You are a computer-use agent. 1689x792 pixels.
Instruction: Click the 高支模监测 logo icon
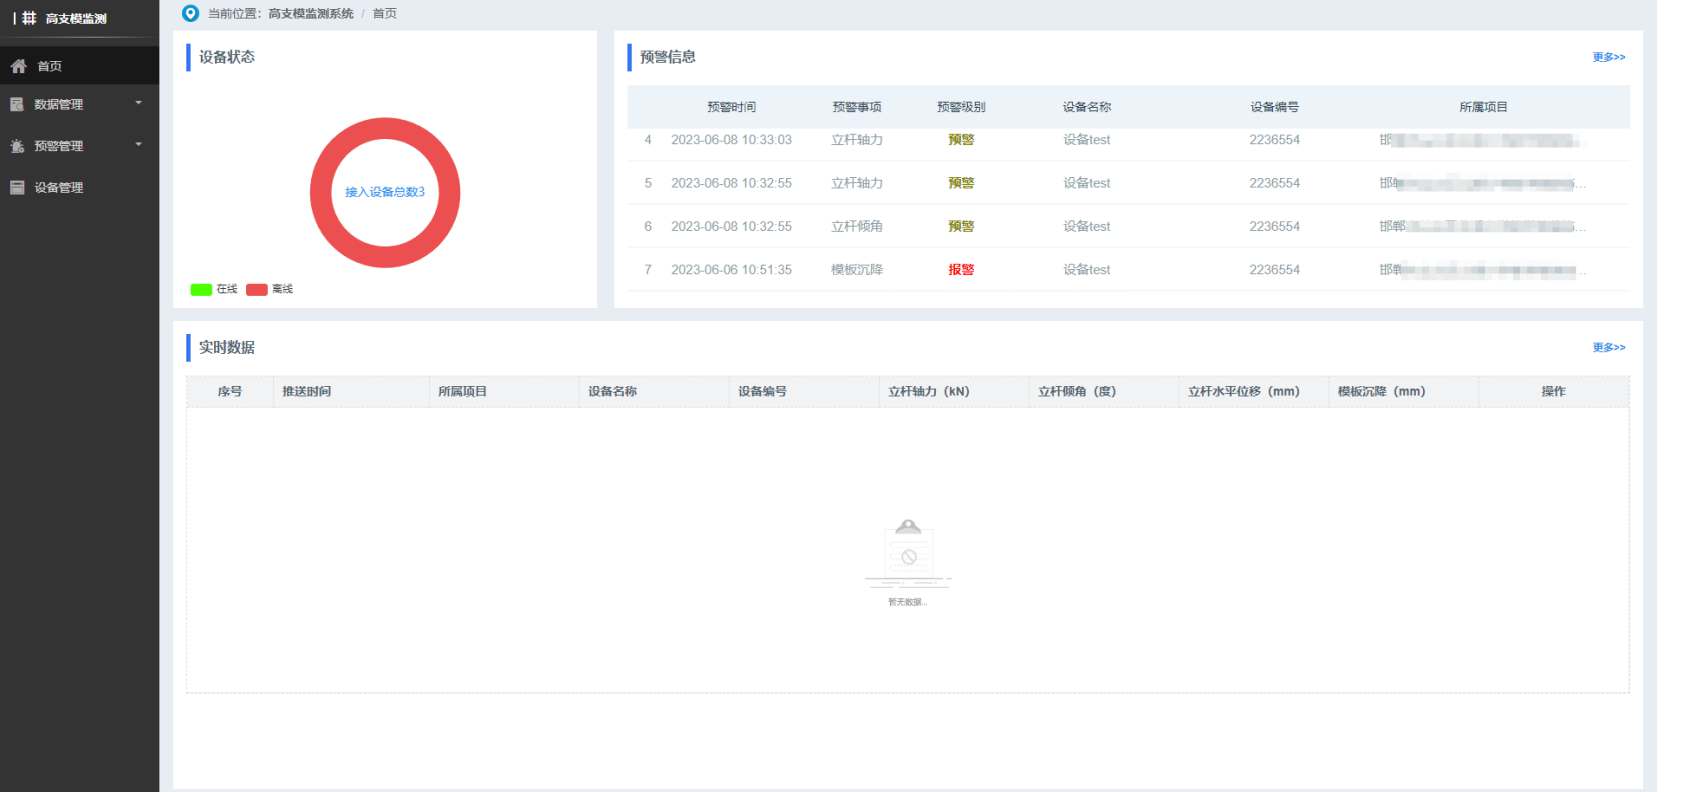point(29,18)
